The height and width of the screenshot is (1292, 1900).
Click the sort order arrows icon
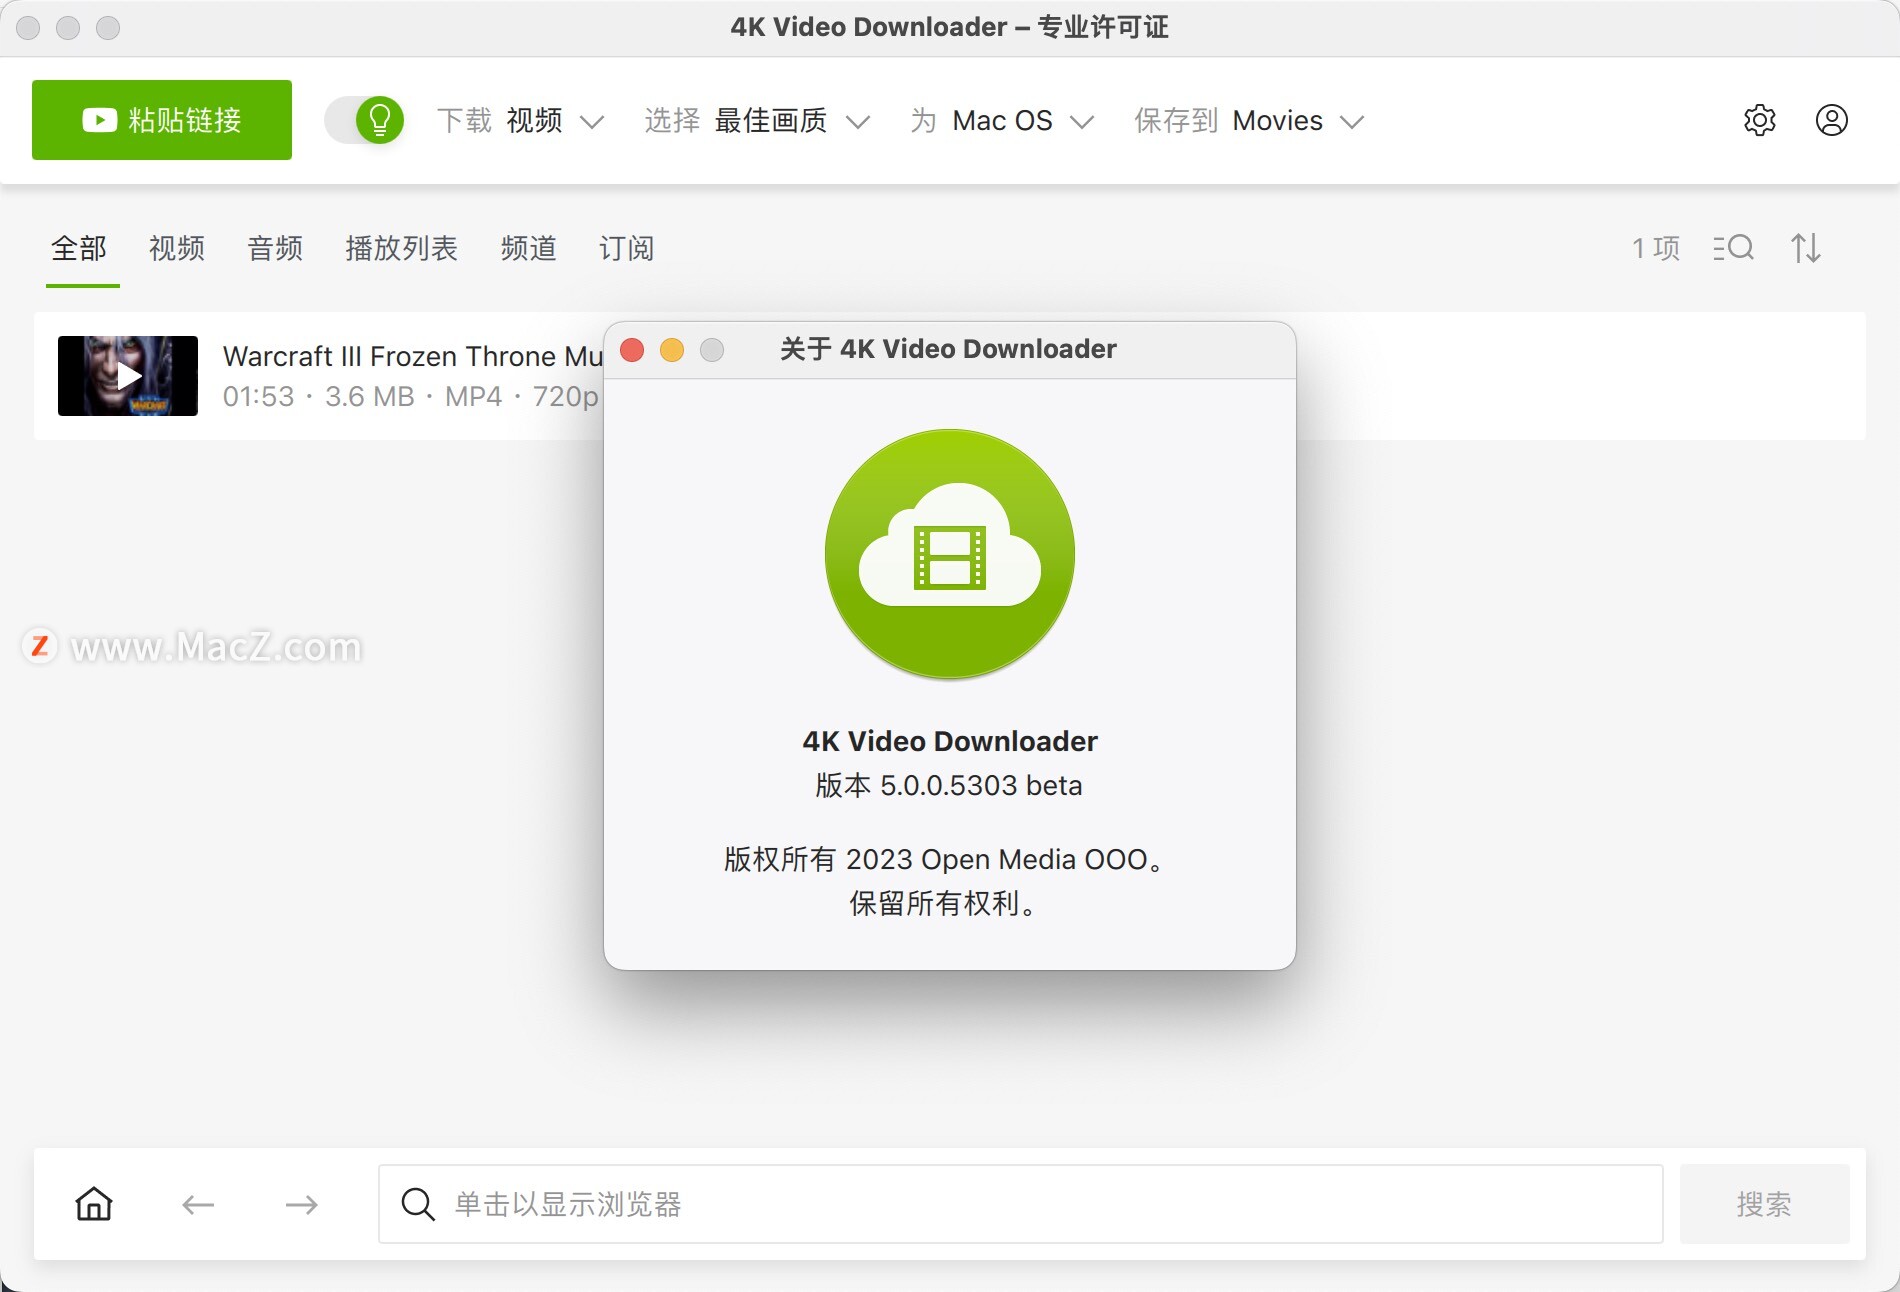1805,249
